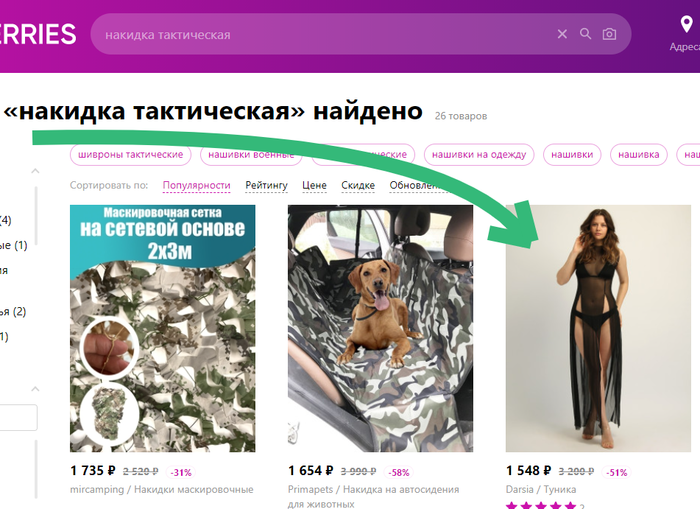Select the 'нашивки на одежду' suggestion chip
The height and width of the screenshot is (509, 700).
point(479,154)
